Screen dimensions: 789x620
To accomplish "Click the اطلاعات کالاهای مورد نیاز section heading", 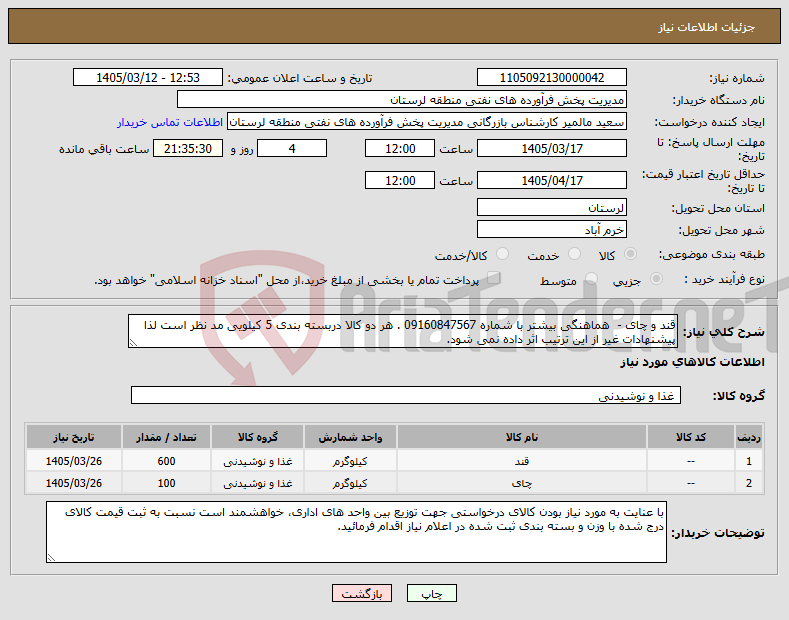I will tap(692, 362).
